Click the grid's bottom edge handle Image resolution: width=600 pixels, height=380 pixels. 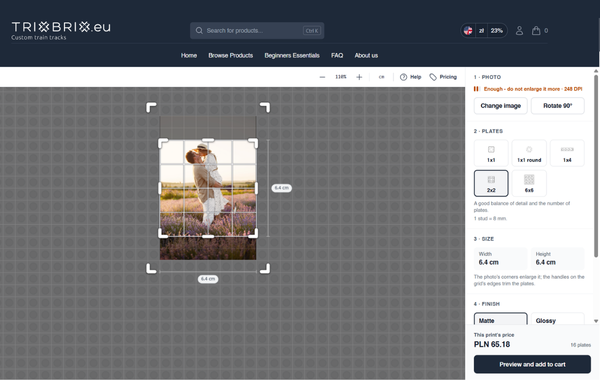click(208, 236)
